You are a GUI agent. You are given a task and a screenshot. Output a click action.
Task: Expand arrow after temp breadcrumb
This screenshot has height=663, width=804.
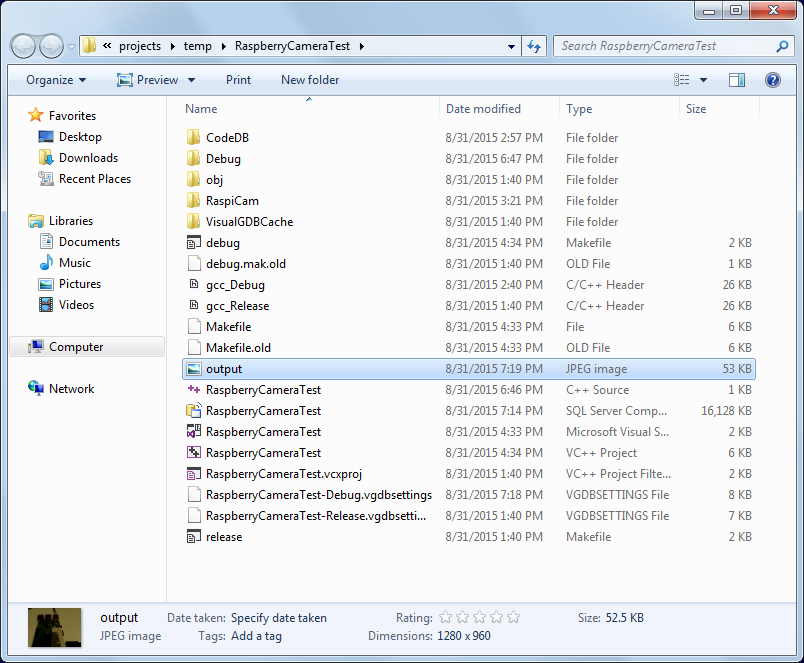pyautogui.click(x=224, y=46)
